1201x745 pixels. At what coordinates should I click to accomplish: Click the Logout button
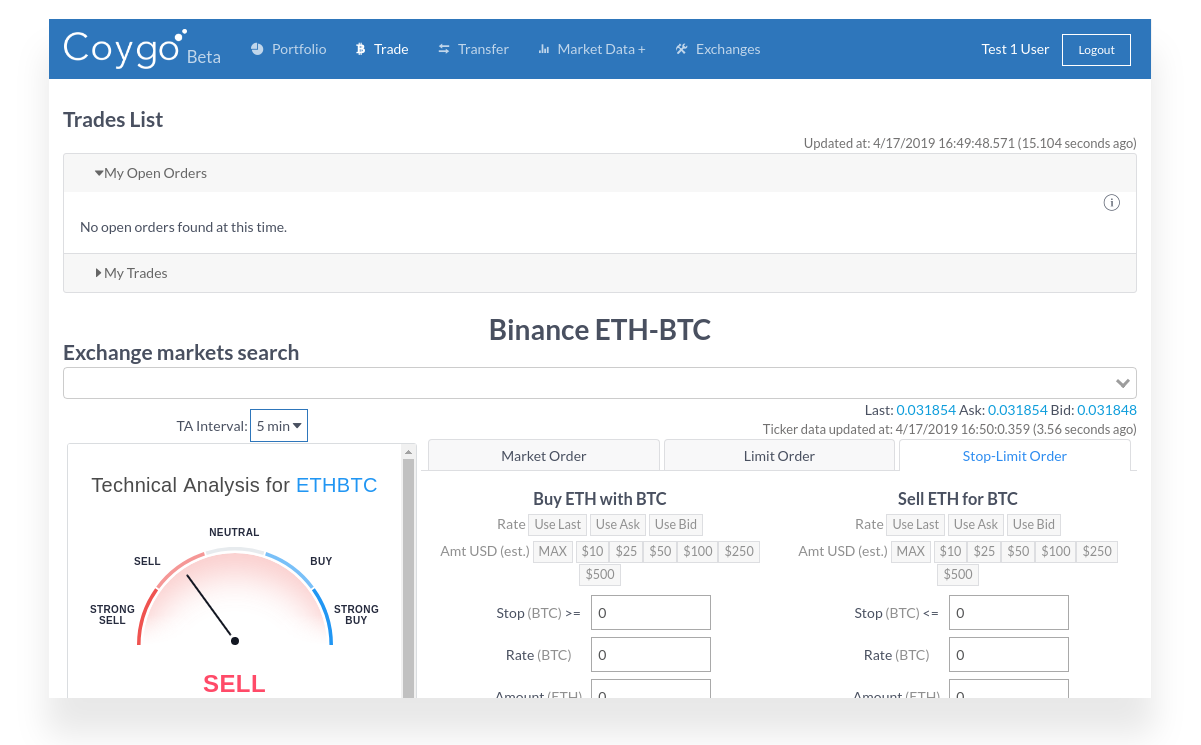coord(1096,50)
